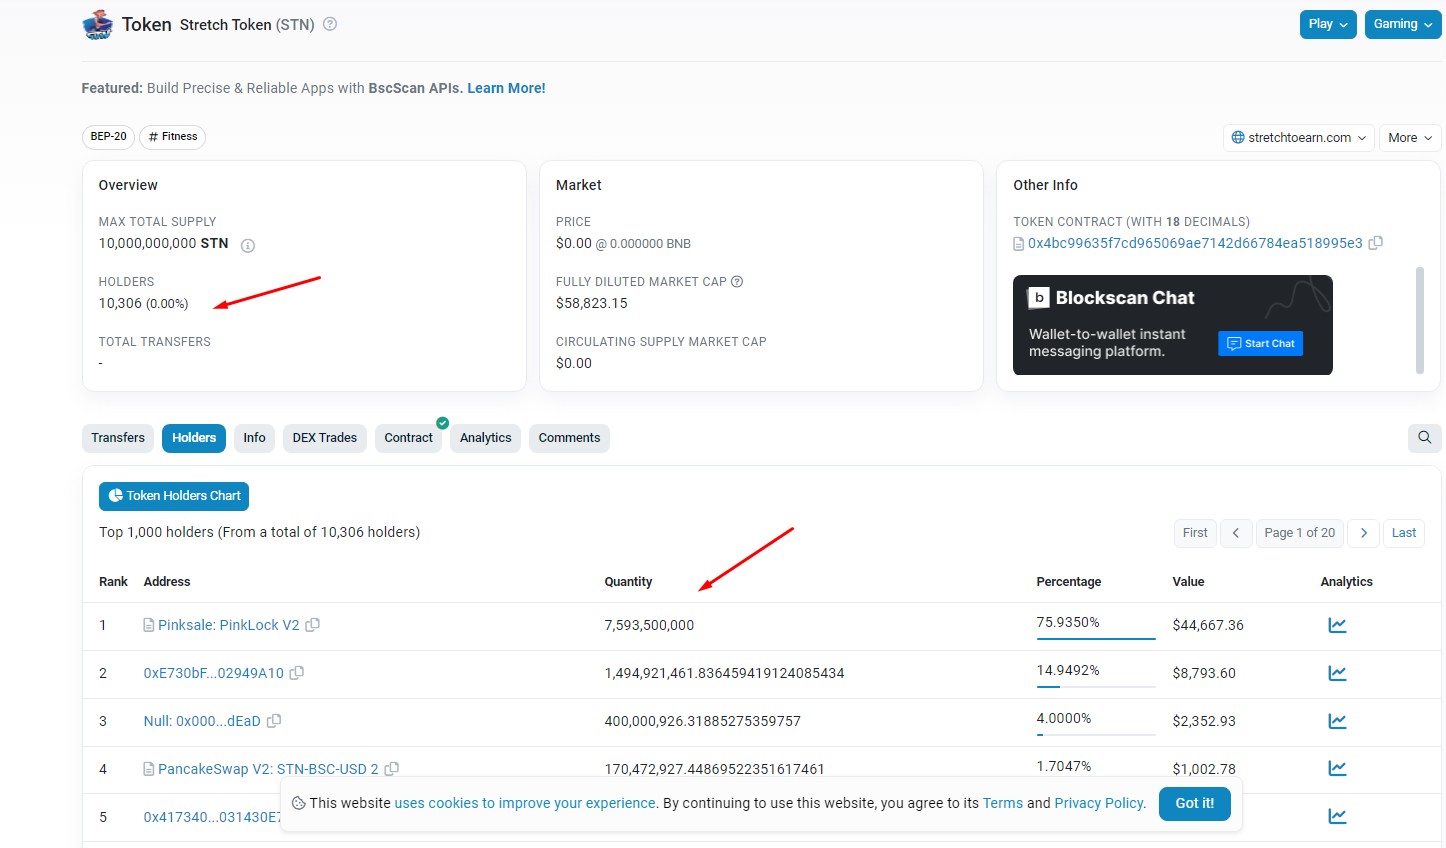Select the Holders tab

194,438
